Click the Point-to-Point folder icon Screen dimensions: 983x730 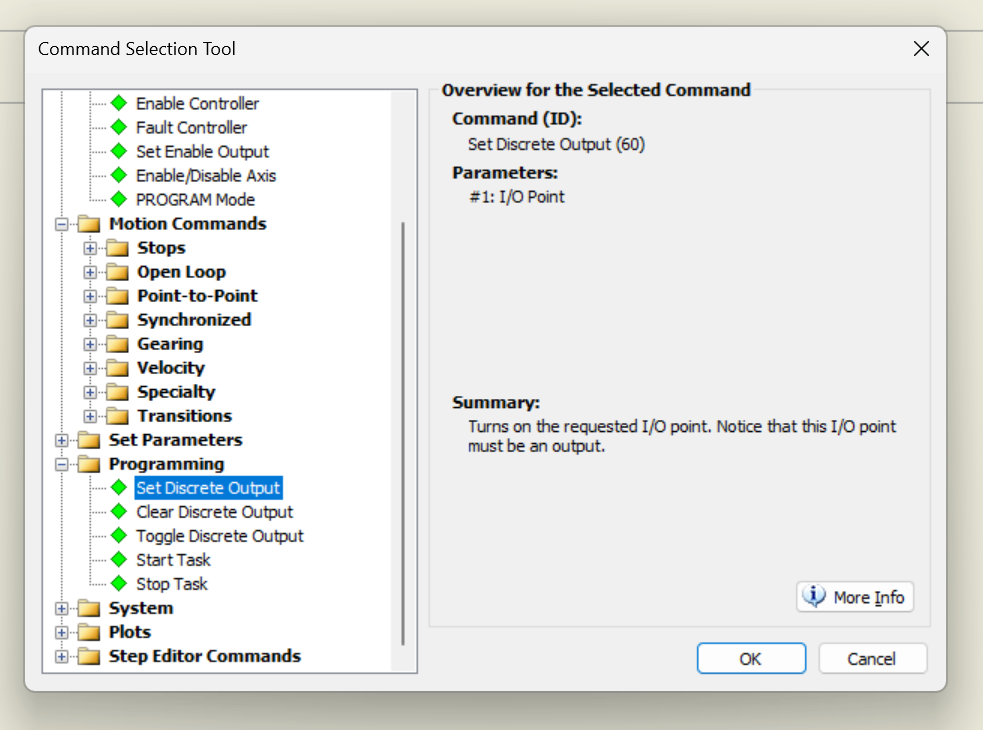(x=117, y=296)
